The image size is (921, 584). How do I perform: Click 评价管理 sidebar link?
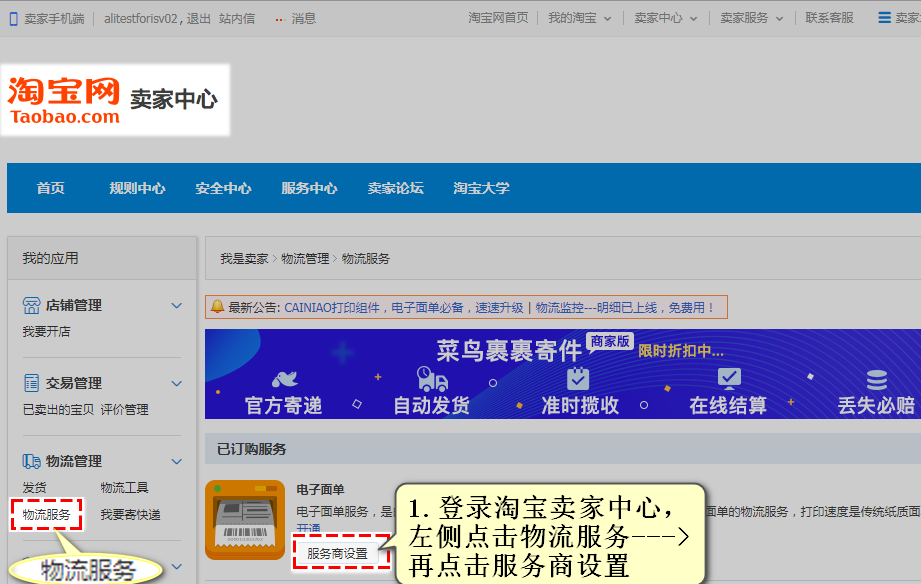tap(125, 410)
